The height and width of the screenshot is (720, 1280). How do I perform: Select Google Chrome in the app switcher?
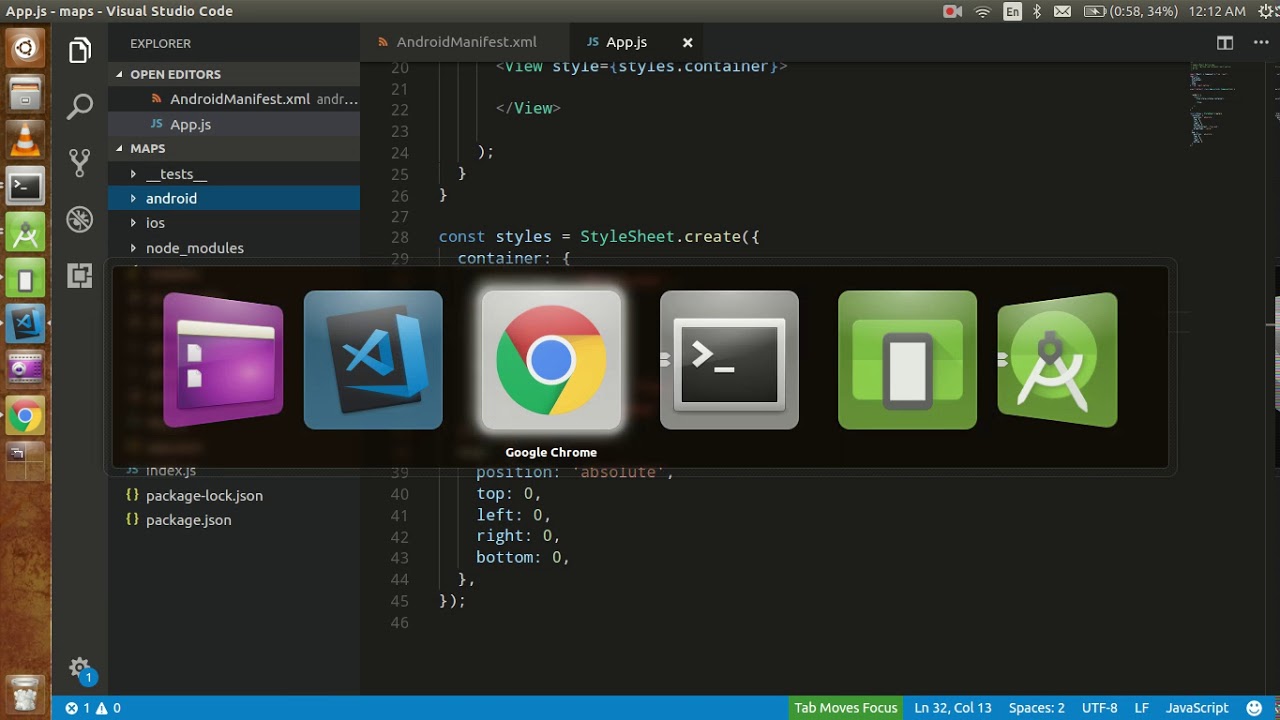tap(551, 360)
